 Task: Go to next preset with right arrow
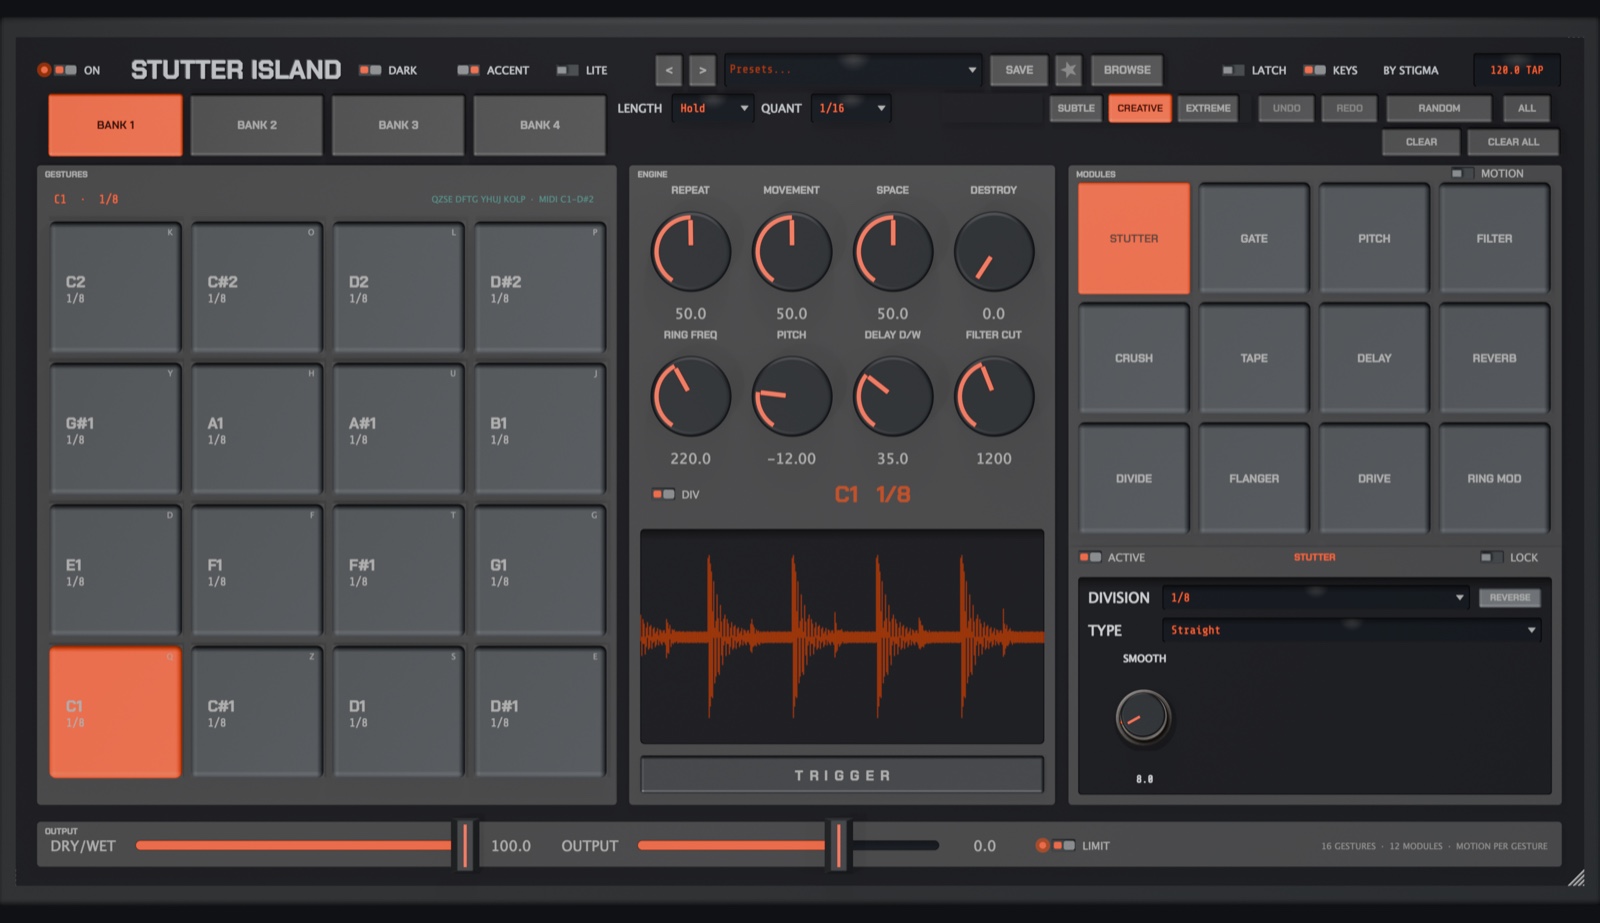click(x=703, y=70)
